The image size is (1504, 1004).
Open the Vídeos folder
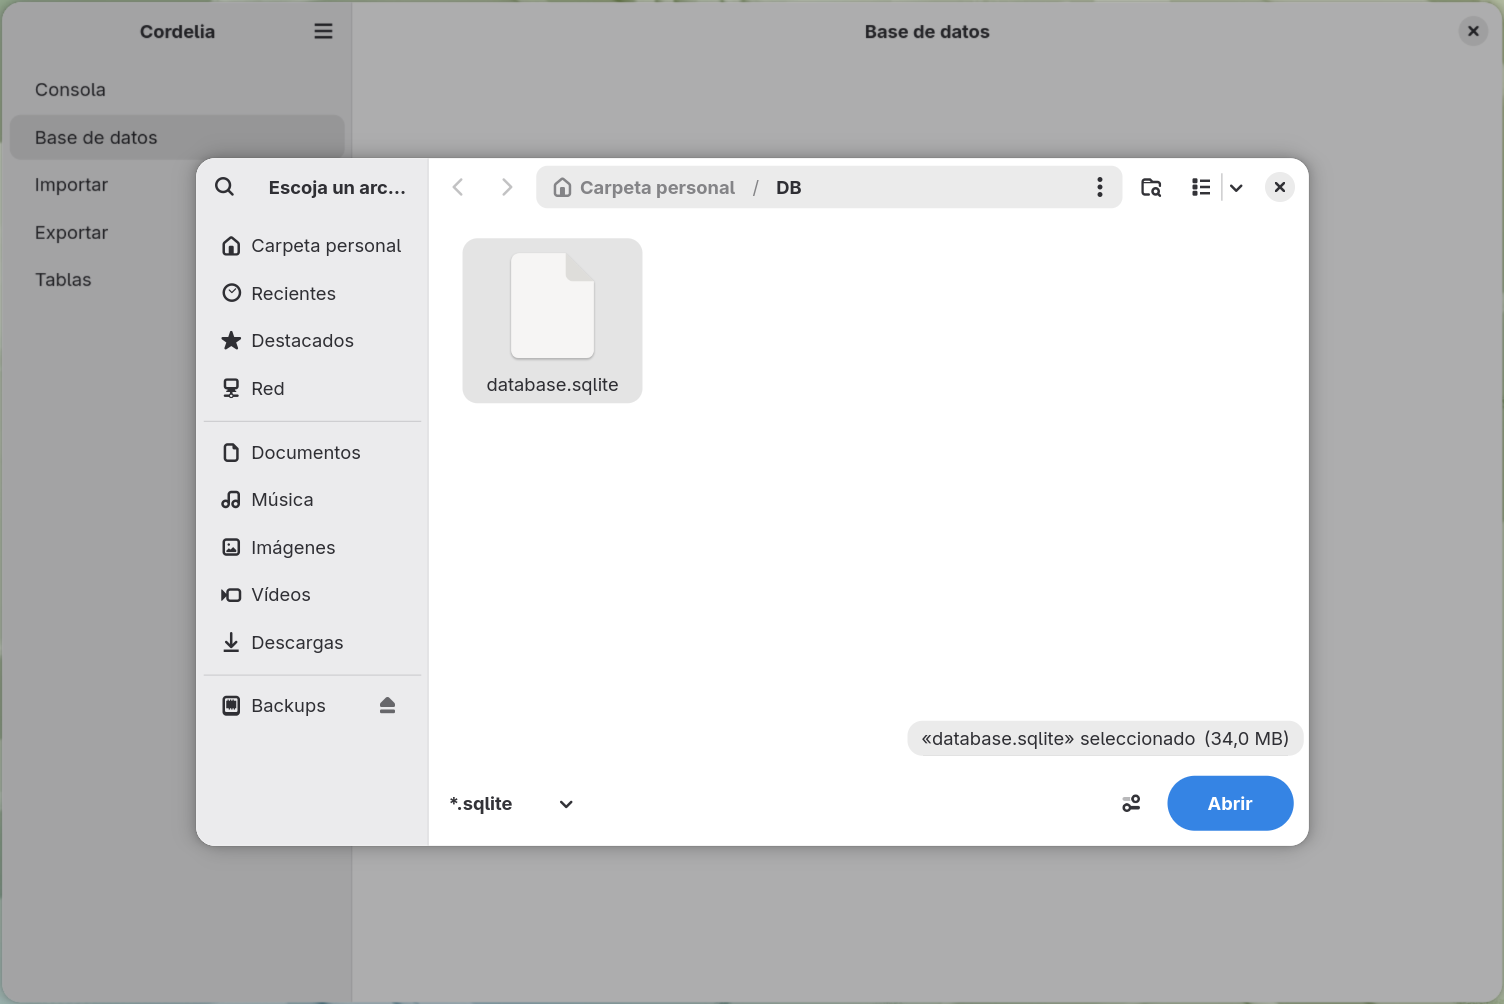[x=312, y=595]
